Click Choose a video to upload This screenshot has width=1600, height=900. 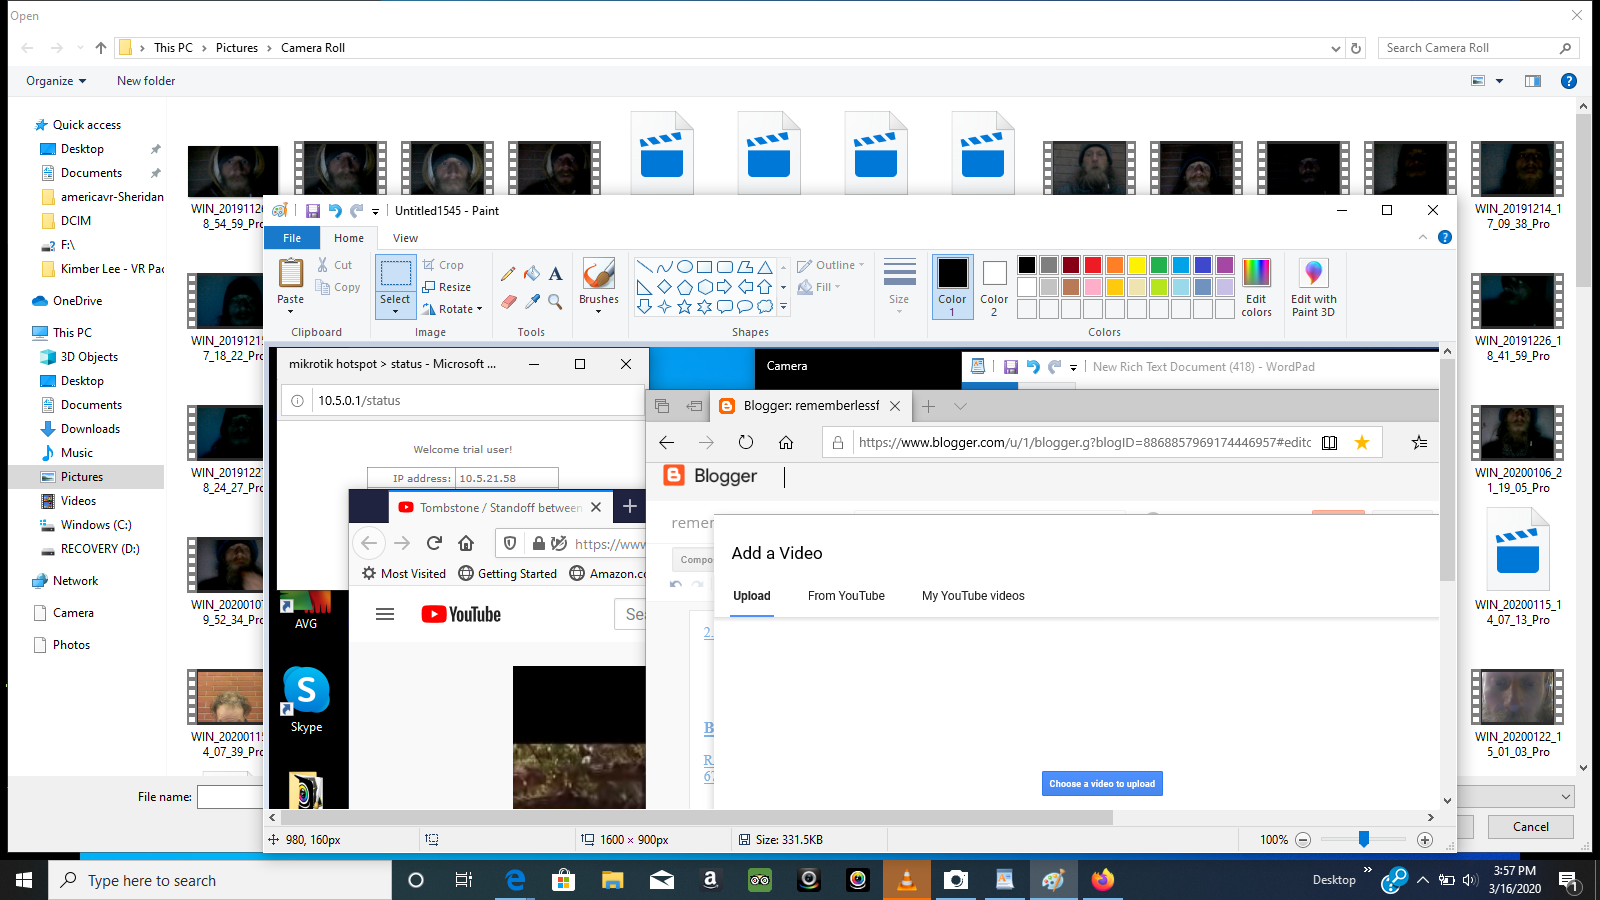[1102, 784]
